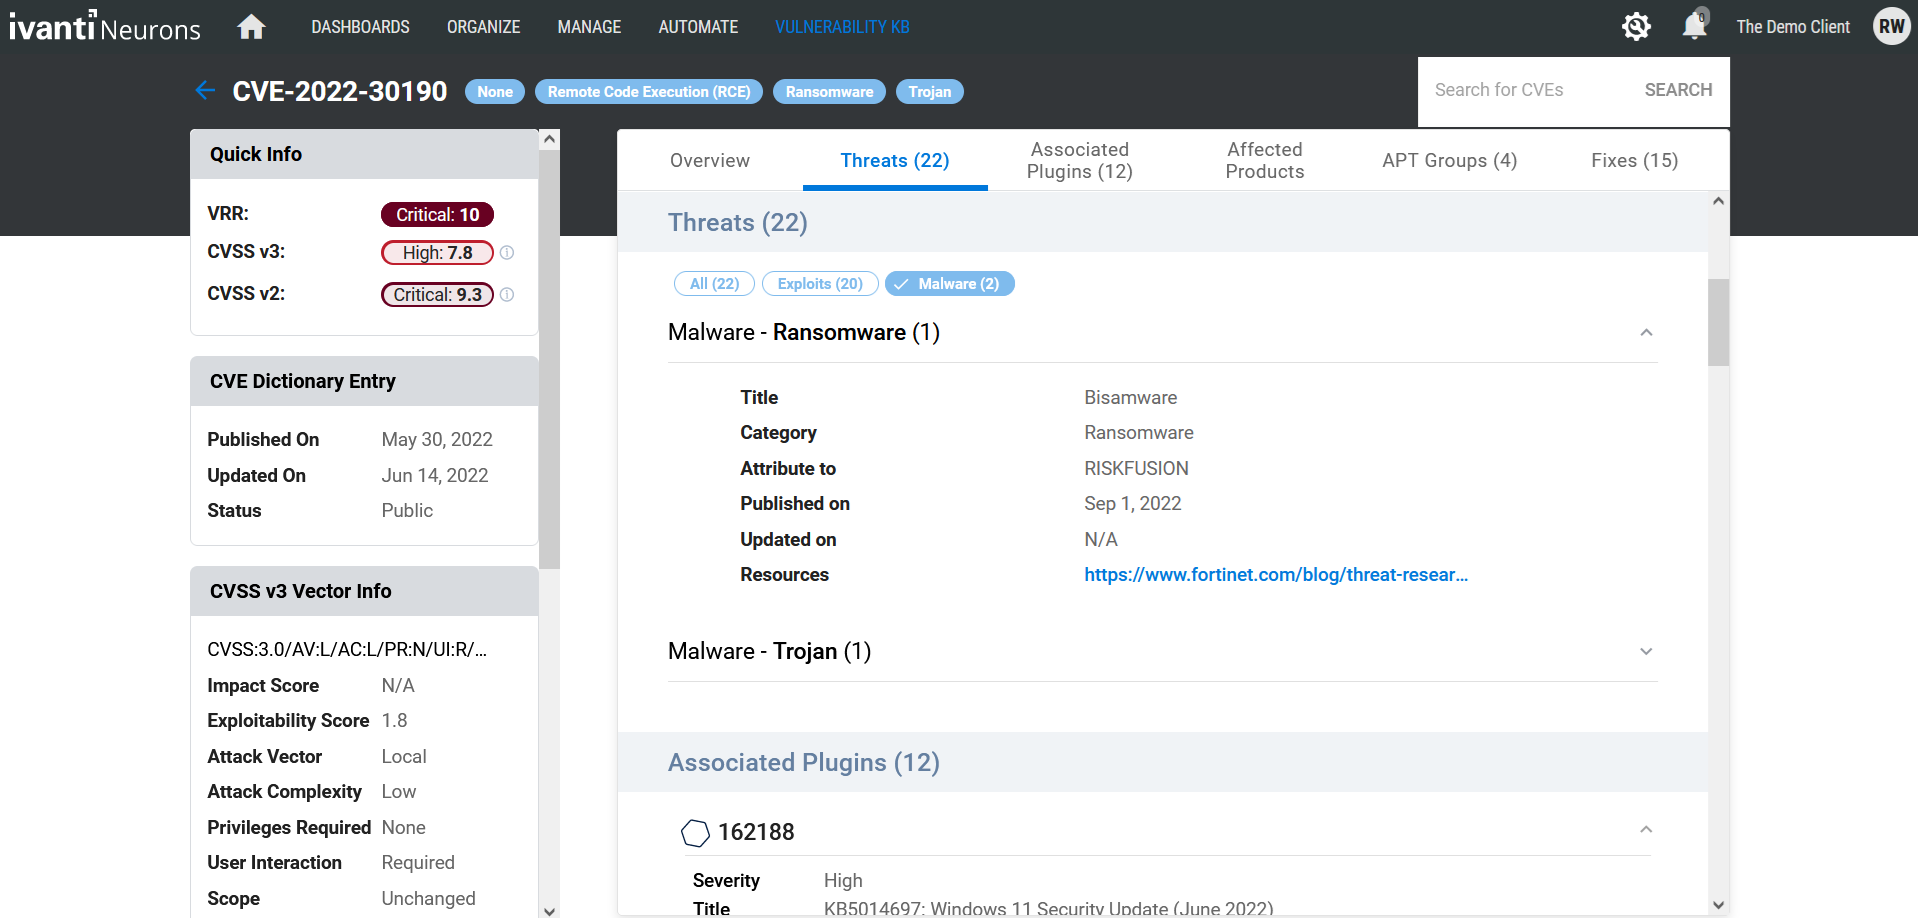
Task: Click the plugin number 162188
Action: point(756,832)
